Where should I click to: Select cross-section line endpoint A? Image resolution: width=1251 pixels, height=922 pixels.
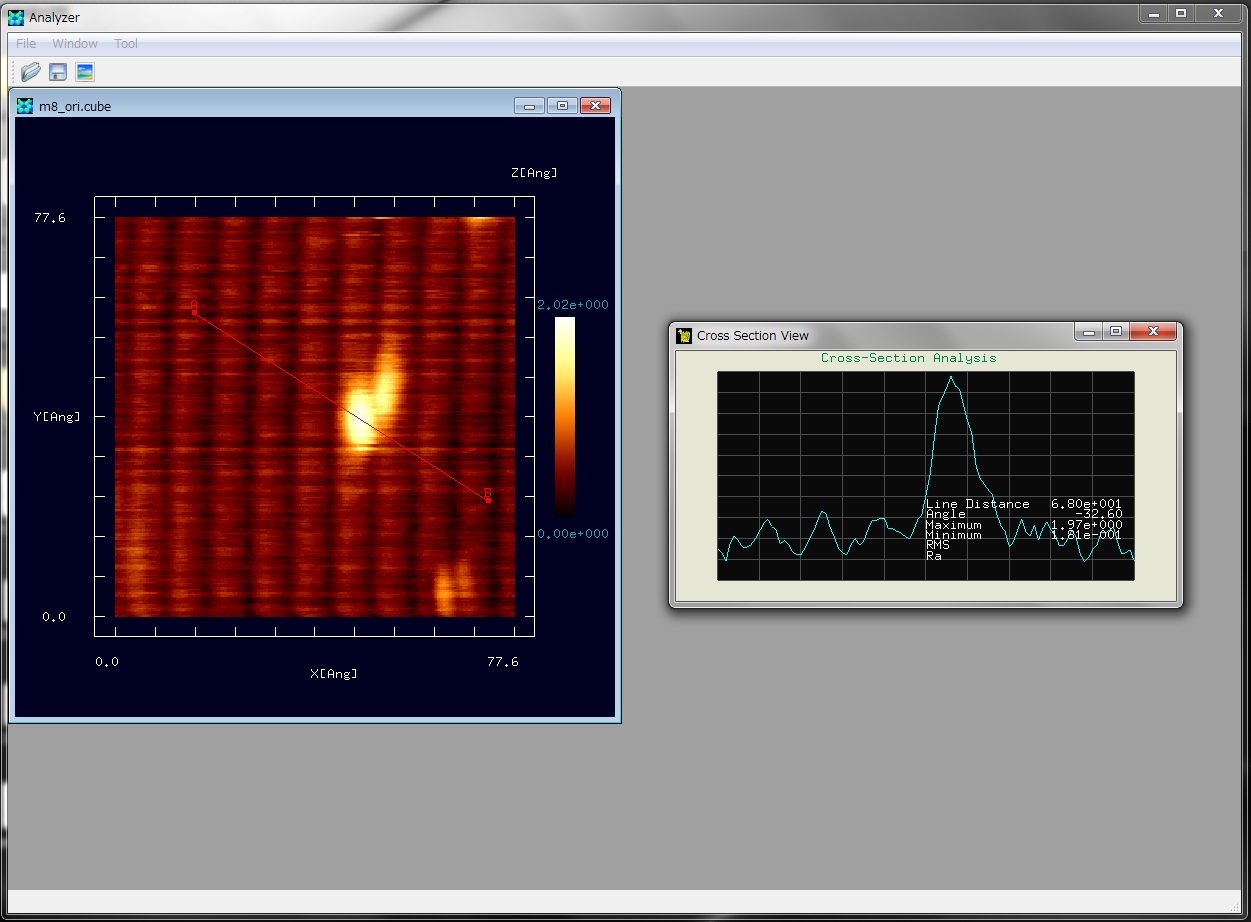[x=194, y=312]
